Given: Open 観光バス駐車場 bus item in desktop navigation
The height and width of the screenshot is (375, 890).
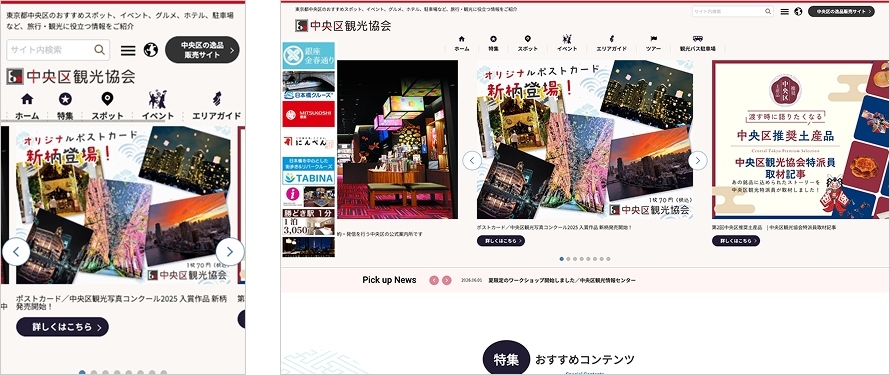Looking at the screenshot, I should point(698,44).
